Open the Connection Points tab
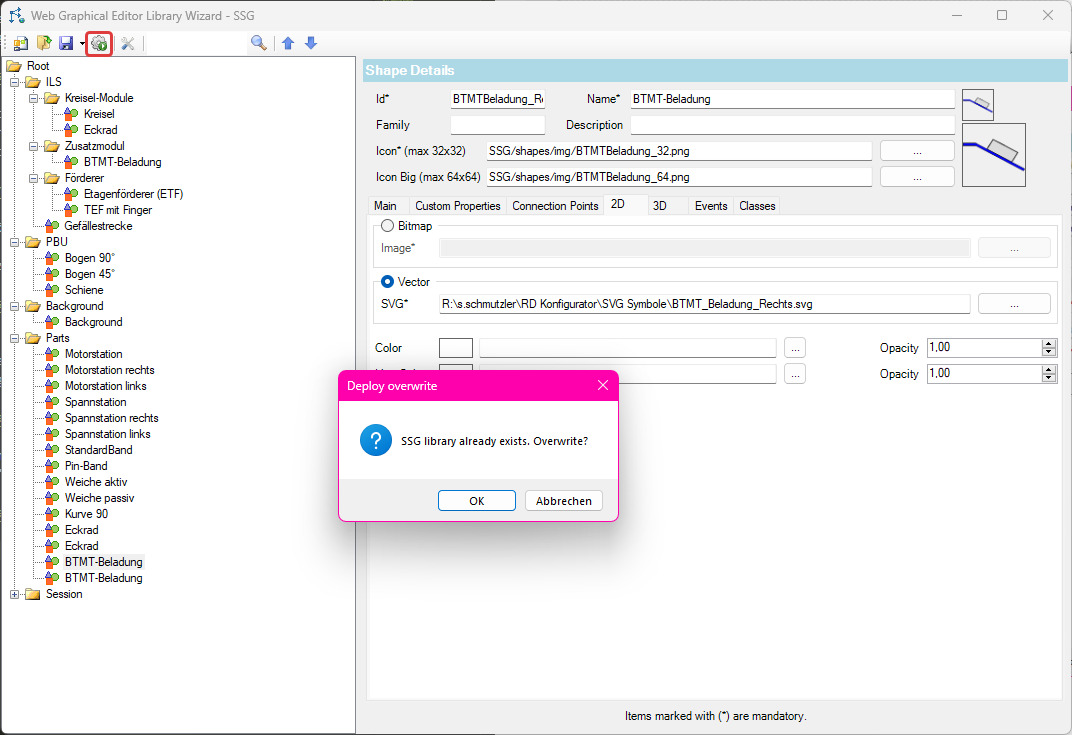The height and width of the screenshot is (735, 1072). (555, 206)
